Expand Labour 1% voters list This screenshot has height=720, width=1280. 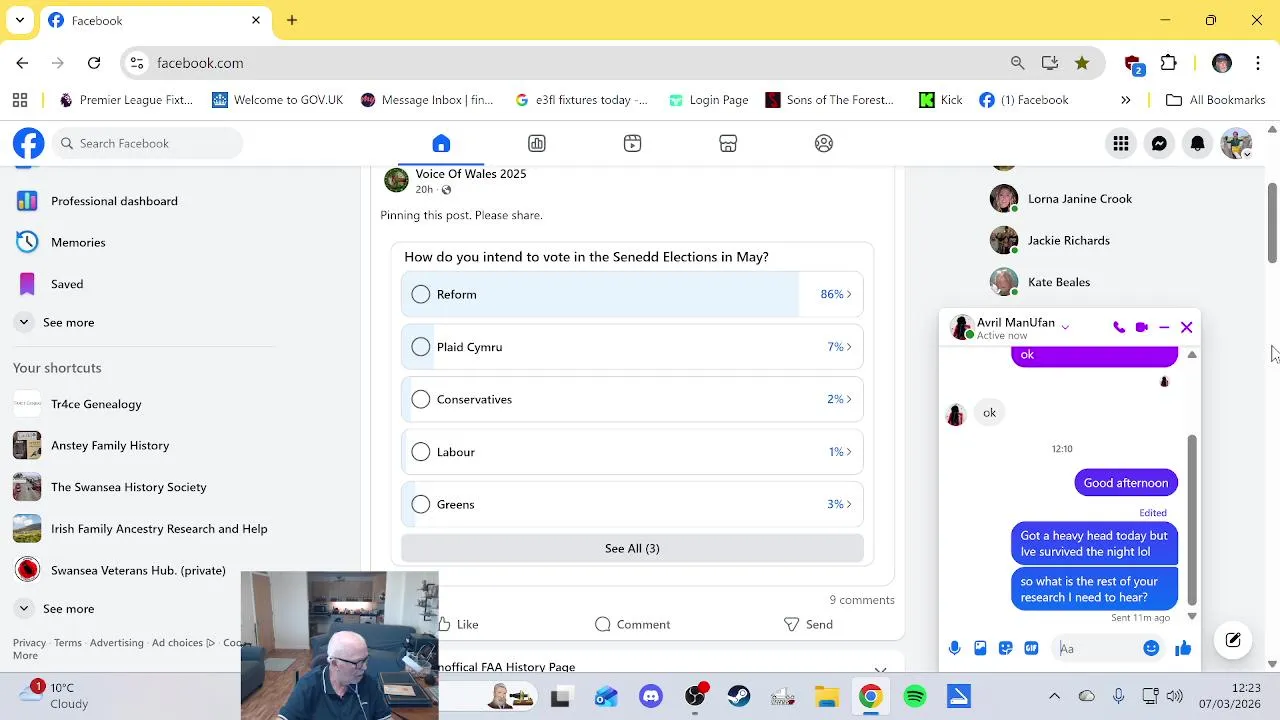(x=840, y=452)
